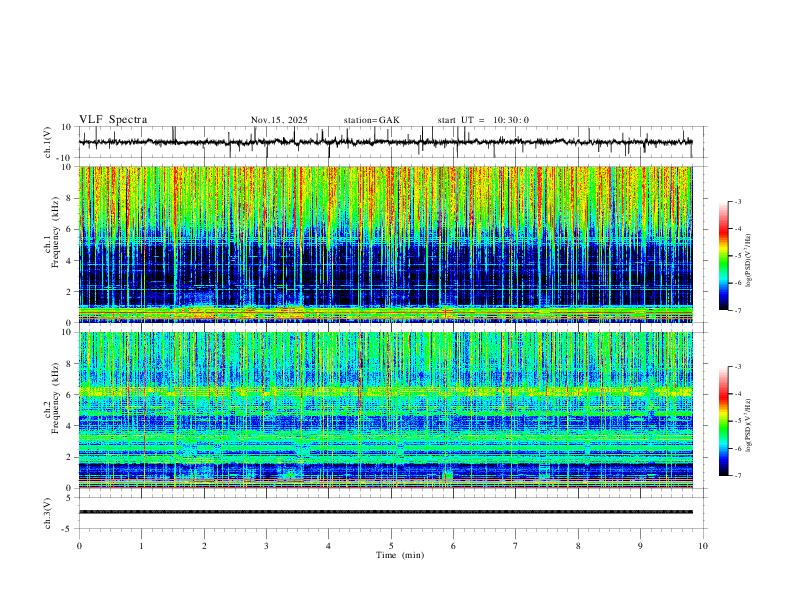Click the time axis tick label '10'
792x612 pixels.
coord(703,546)
